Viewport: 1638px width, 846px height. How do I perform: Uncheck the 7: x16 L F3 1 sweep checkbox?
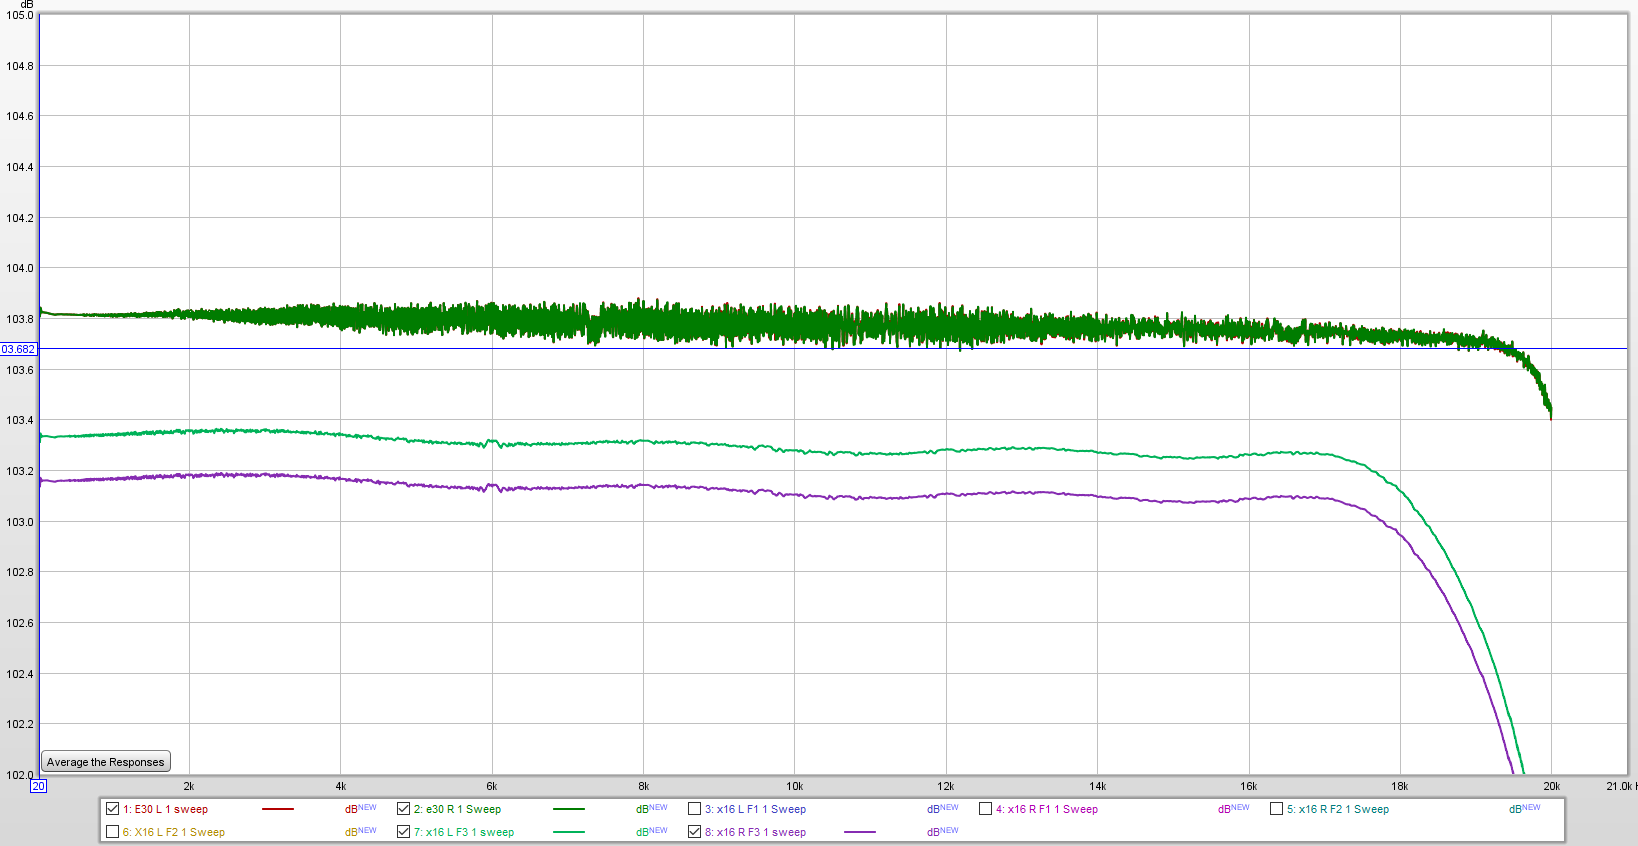click(403, 832)
